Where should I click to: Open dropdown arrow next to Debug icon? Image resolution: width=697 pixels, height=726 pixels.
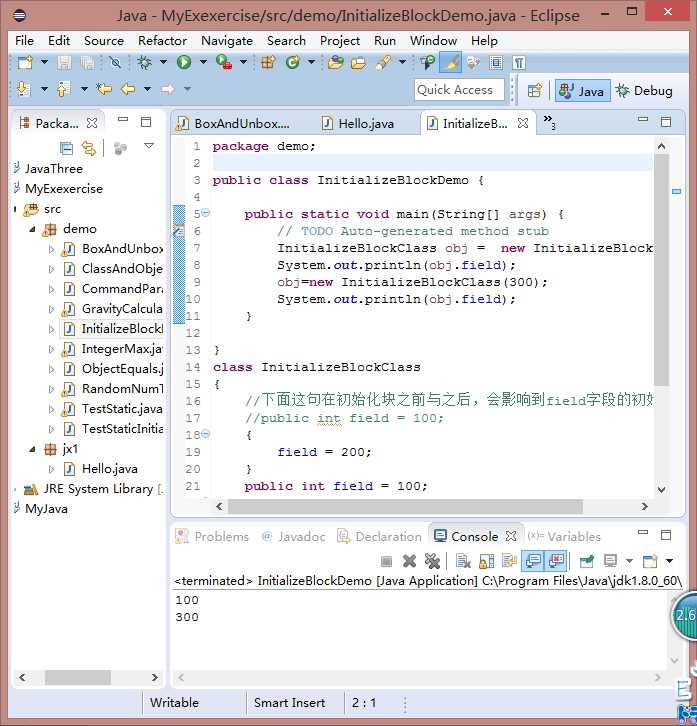click(163, 62)
